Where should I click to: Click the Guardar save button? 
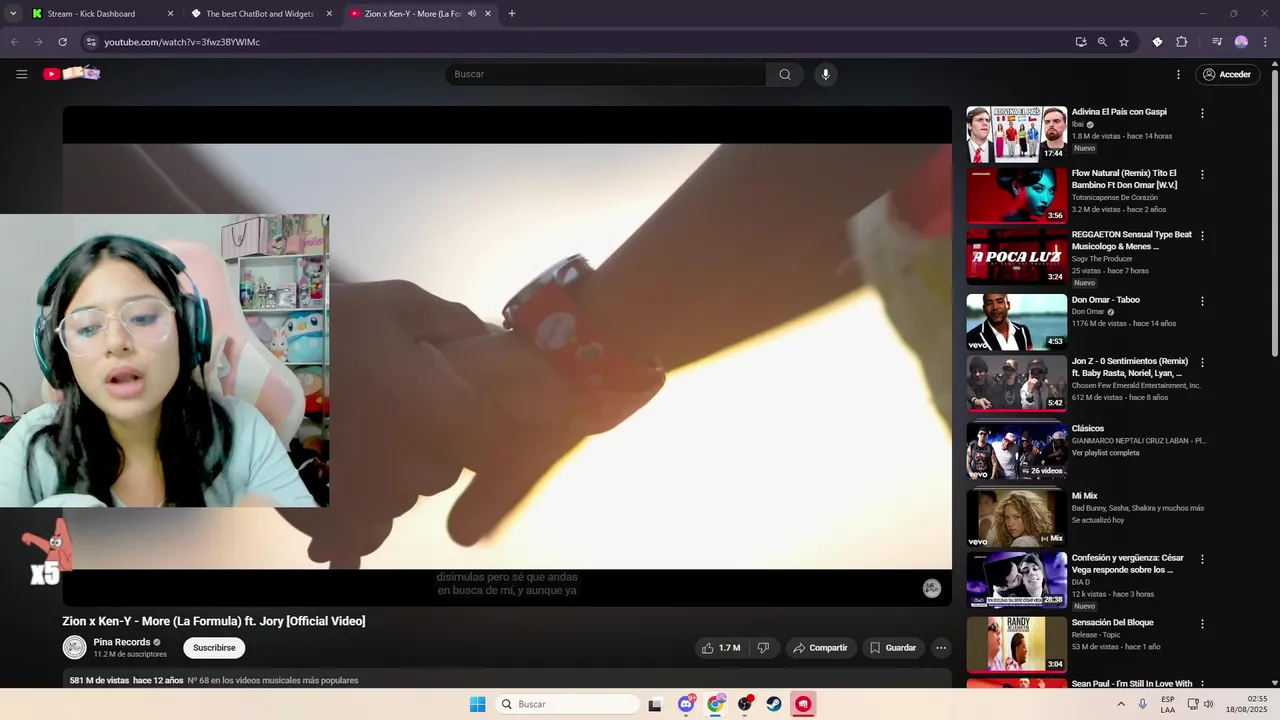tap(892, 648)
